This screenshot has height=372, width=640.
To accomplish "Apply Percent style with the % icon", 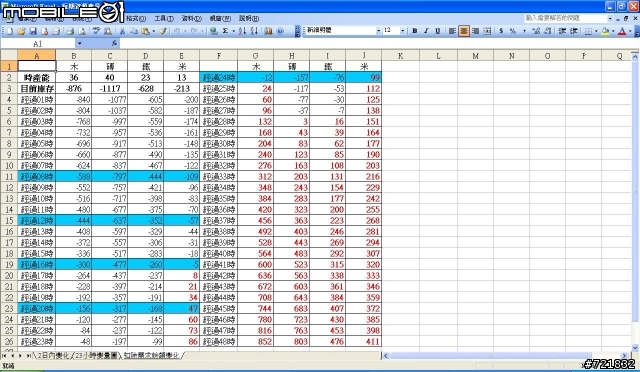I will [x=513, y=31].
